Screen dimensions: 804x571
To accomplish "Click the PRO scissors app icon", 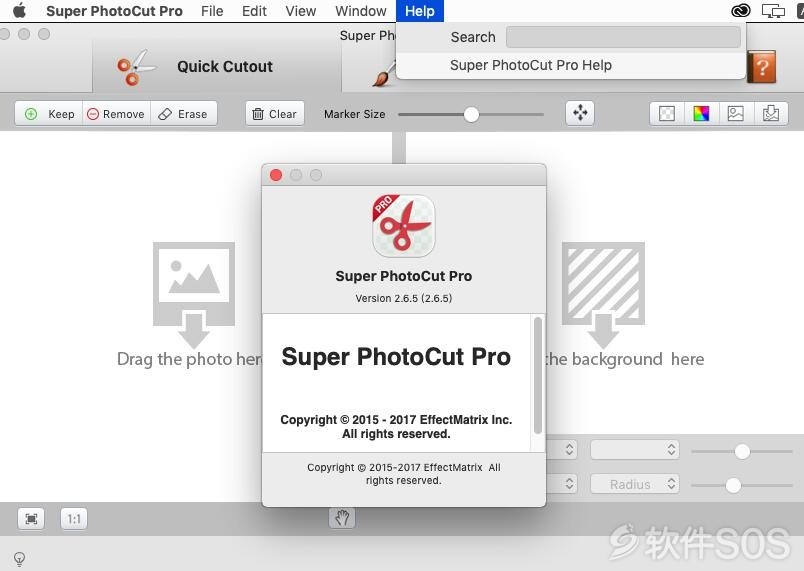I will tap(404, 226).
